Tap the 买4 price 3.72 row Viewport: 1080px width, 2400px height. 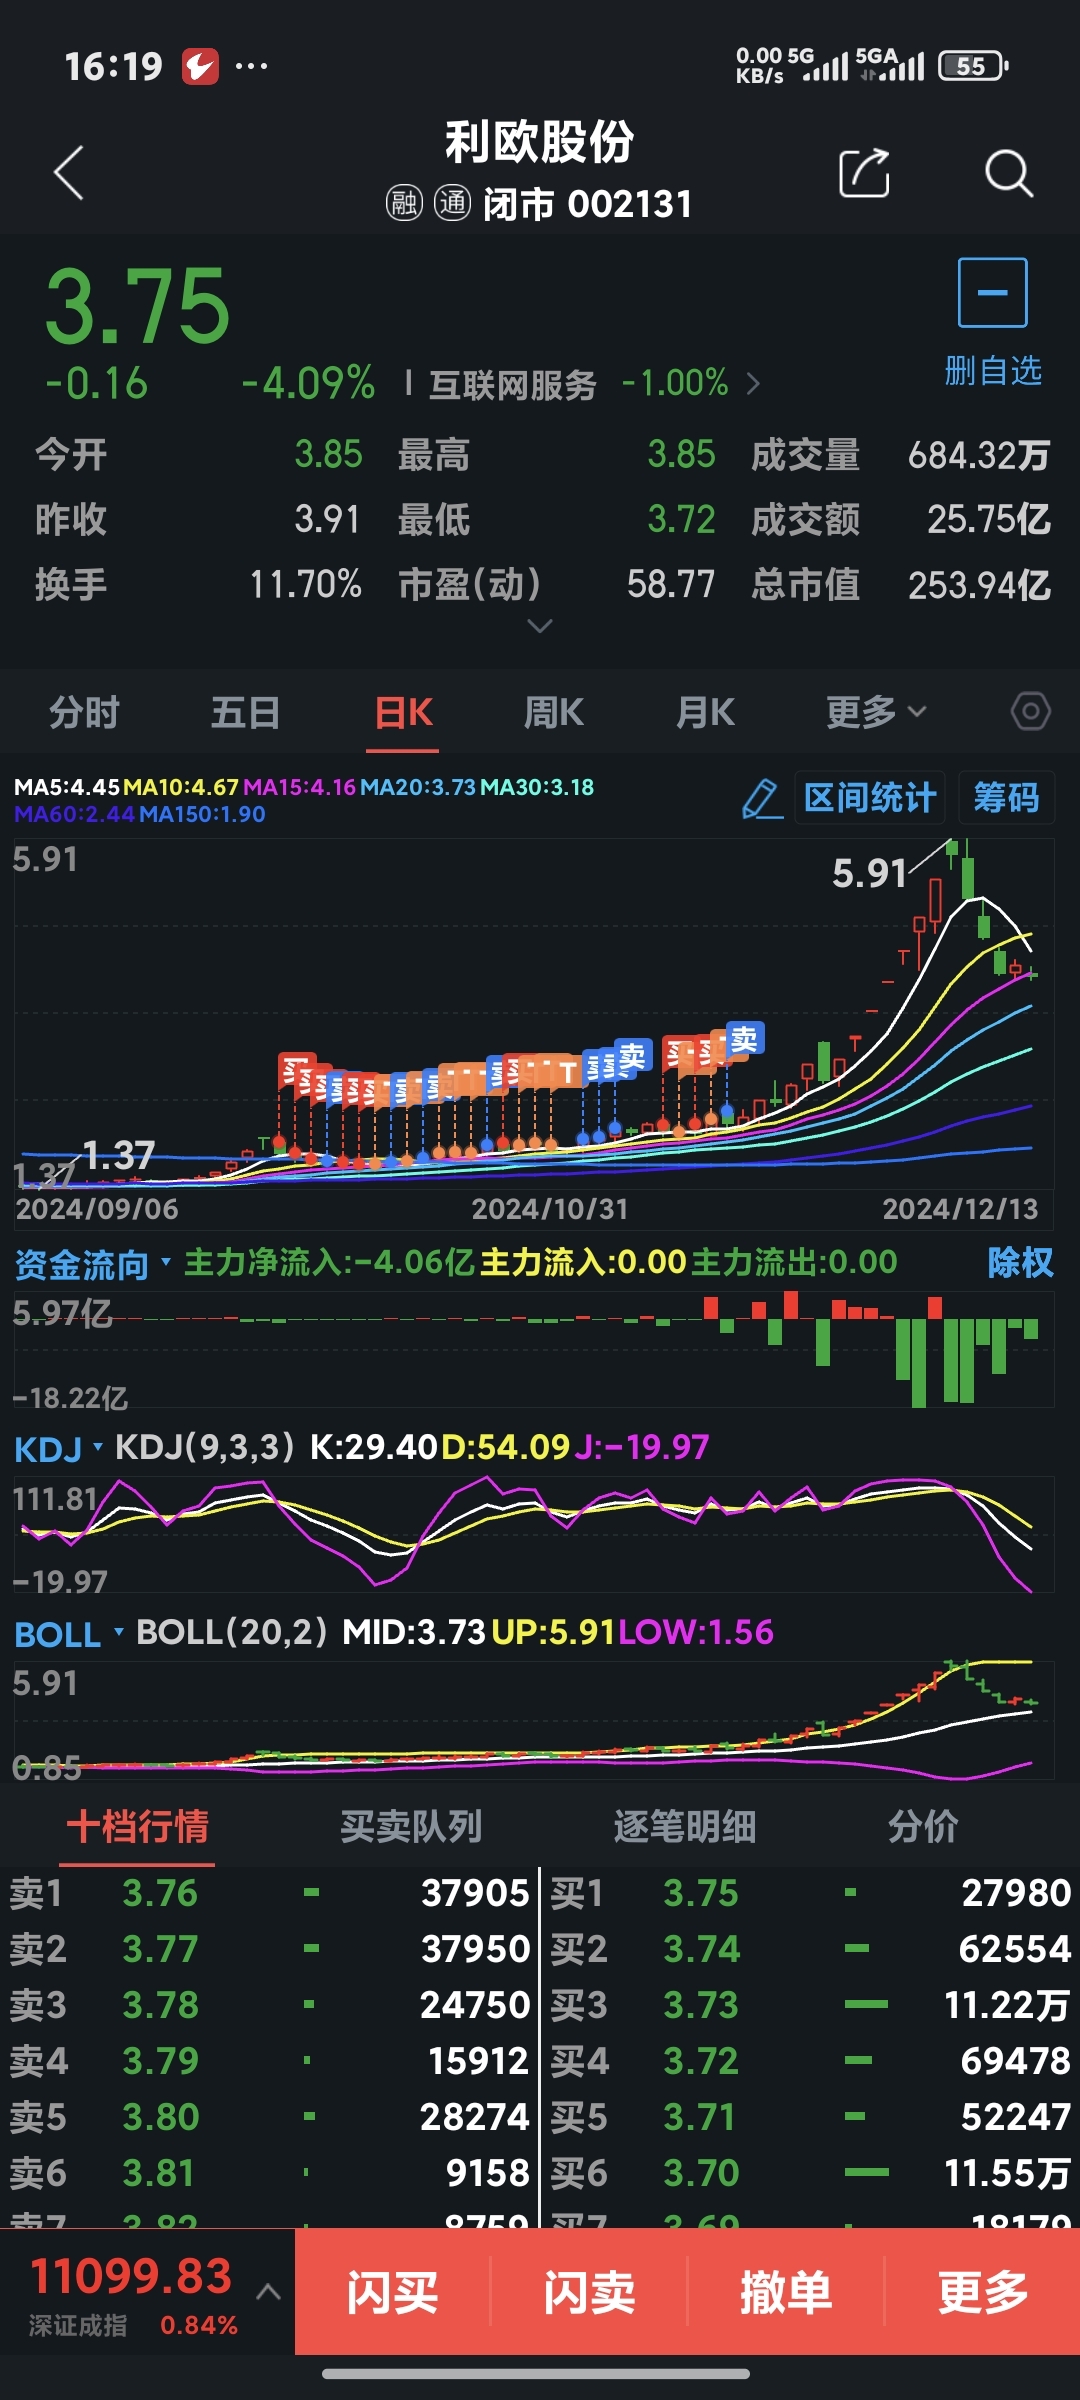[811, 2061]
